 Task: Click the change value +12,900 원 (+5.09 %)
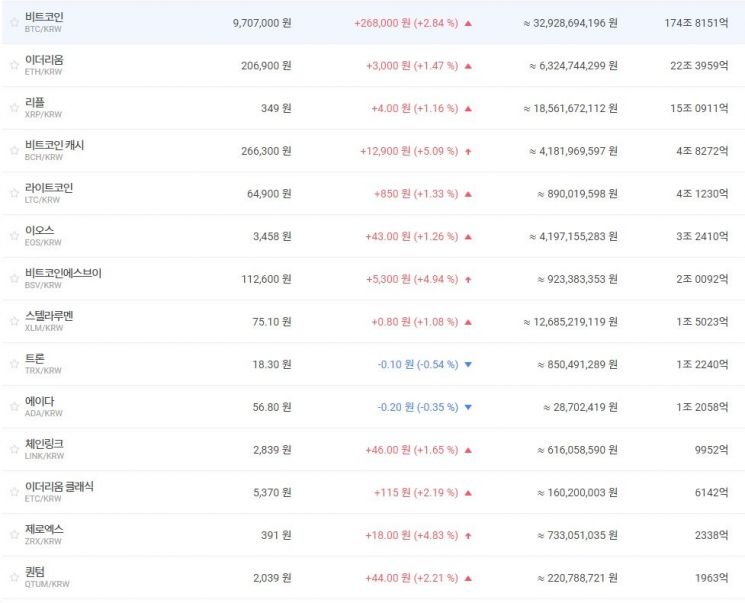[x=409, y=151]
